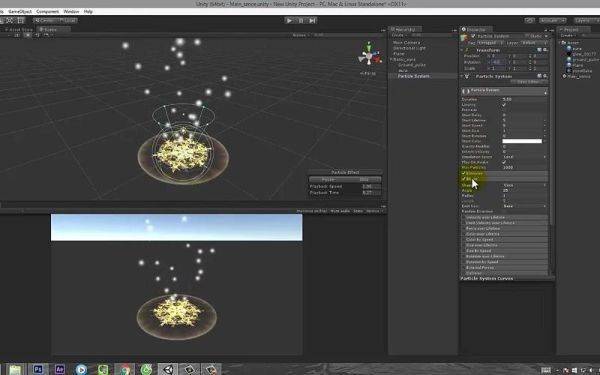This screenshot has height=375, width=600.
Task: Toggle the Play On Awake checkbox
Action: pyautogui.click(x=504, y=162)
